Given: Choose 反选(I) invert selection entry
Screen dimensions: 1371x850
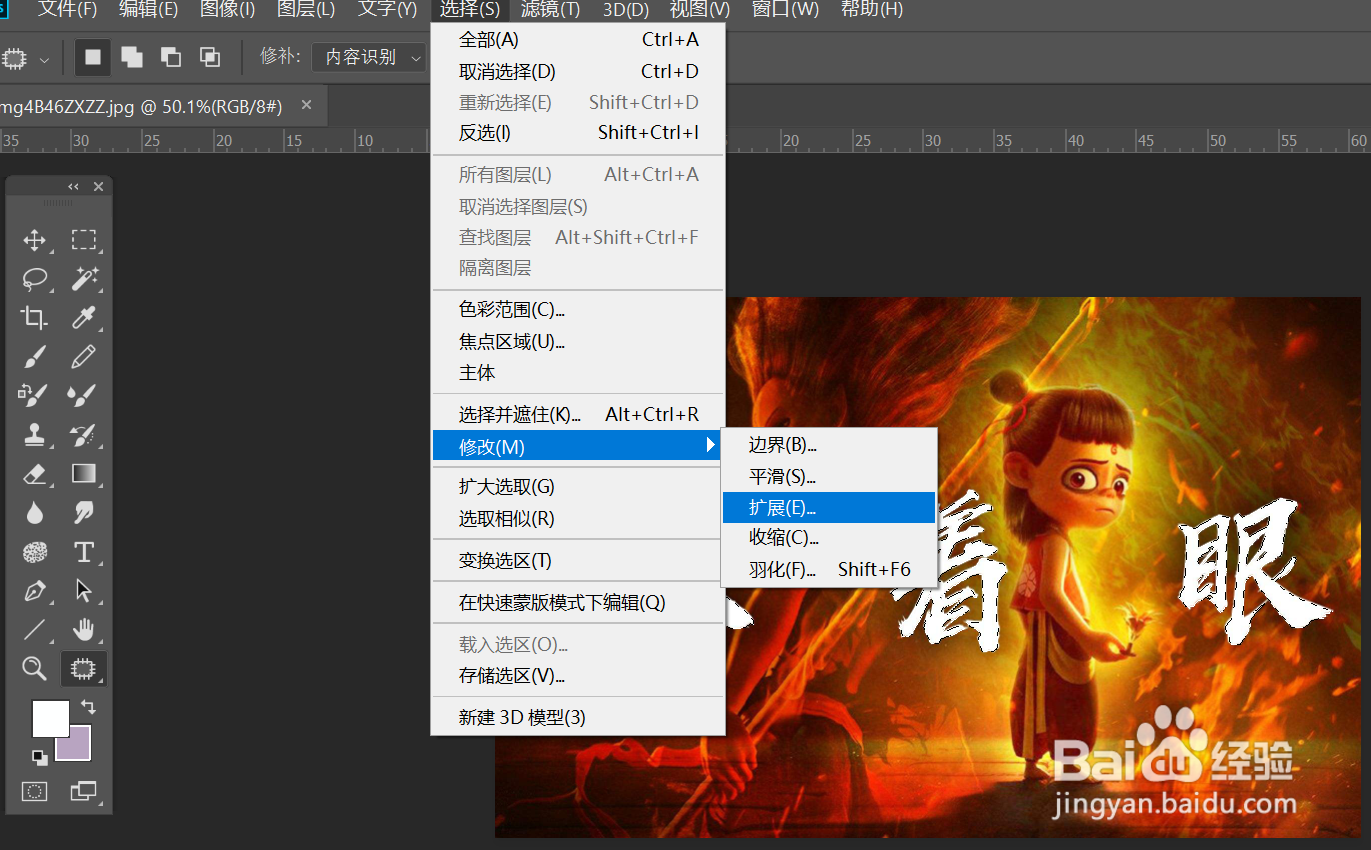Looking at the screenshot, I should tap(578, 133).
